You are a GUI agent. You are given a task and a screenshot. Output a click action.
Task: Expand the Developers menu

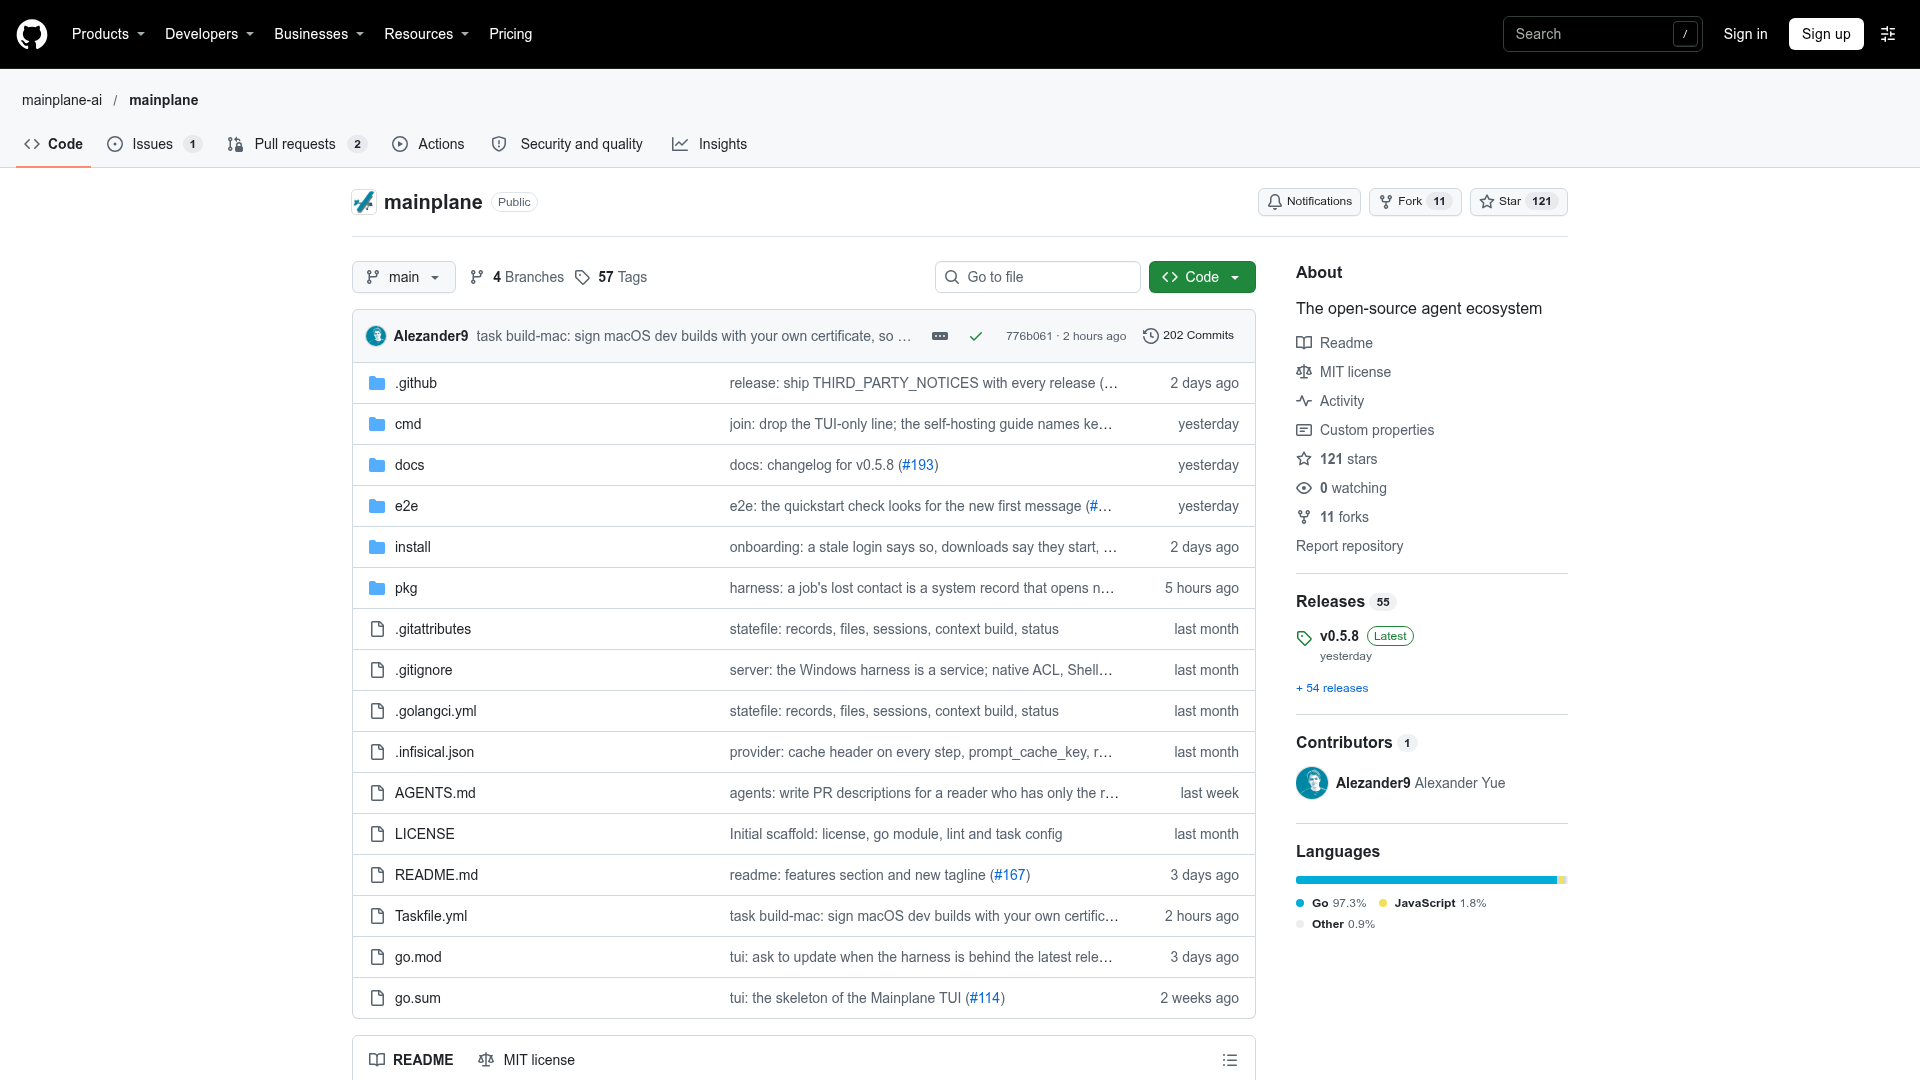209,34
